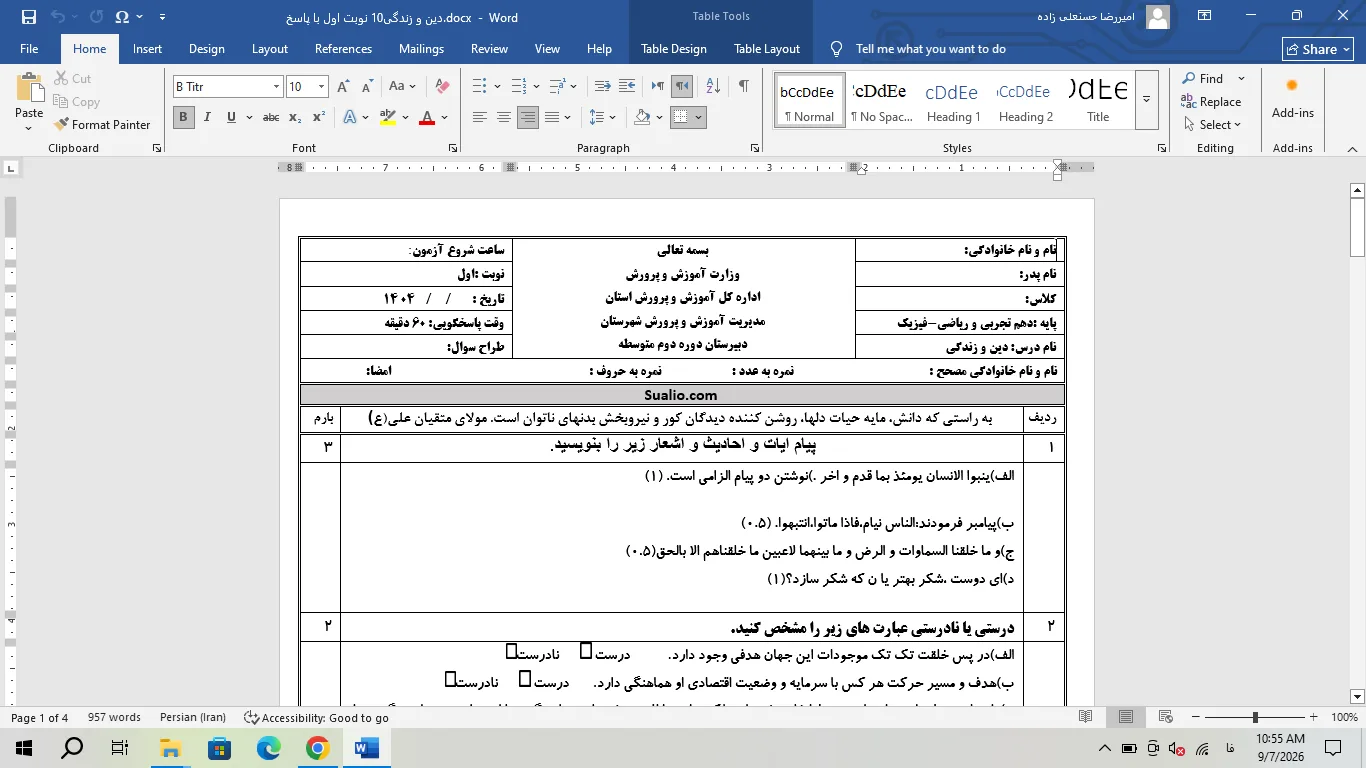Screen dimensions: 1366x768
Task: Click the yellow text highlight color button
Action: coord(388,117)
